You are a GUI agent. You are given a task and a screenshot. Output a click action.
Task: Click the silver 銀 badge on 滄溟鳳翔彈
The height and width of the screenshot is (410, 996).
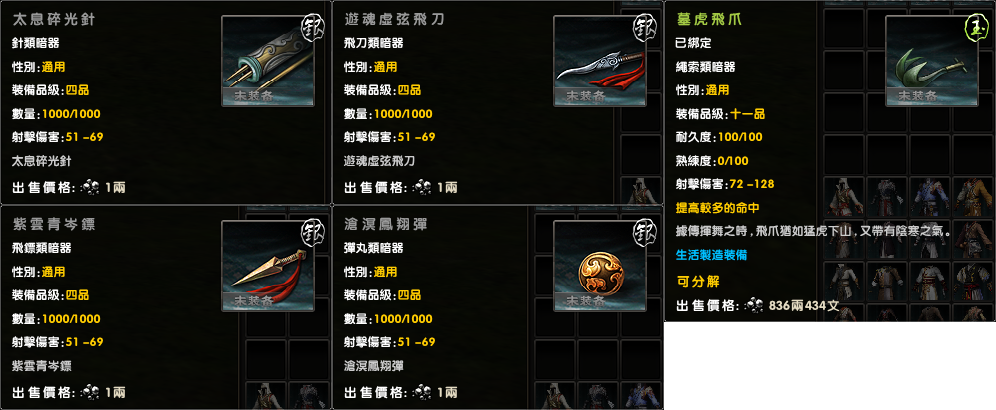coord(644,231)
